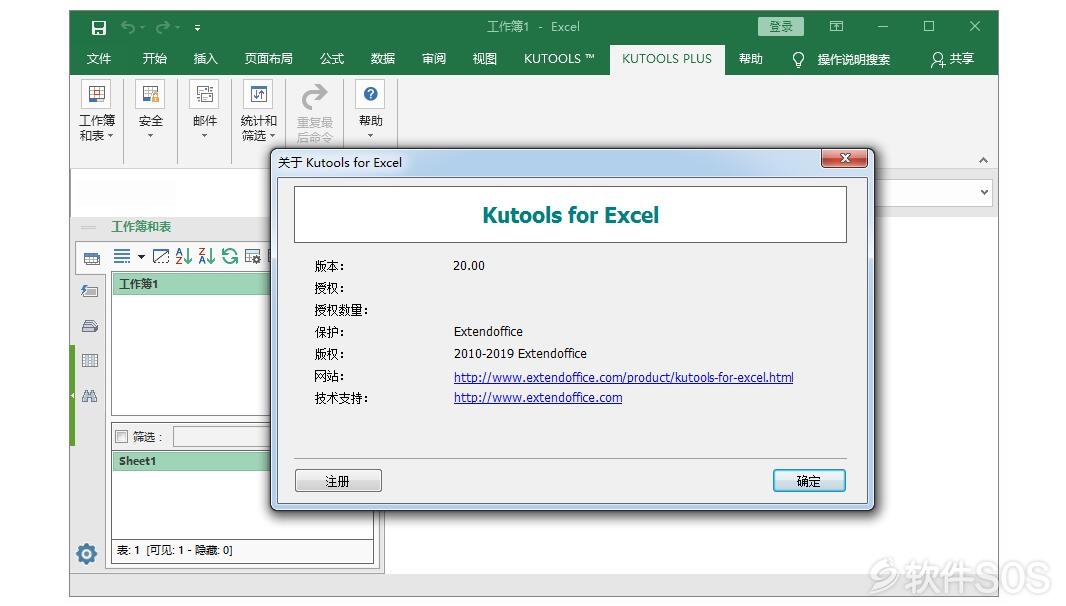Open the stacked trays icon in the sidebar
The width and height of the screenshot is (1066, 606).
click(x=90, y=326)
